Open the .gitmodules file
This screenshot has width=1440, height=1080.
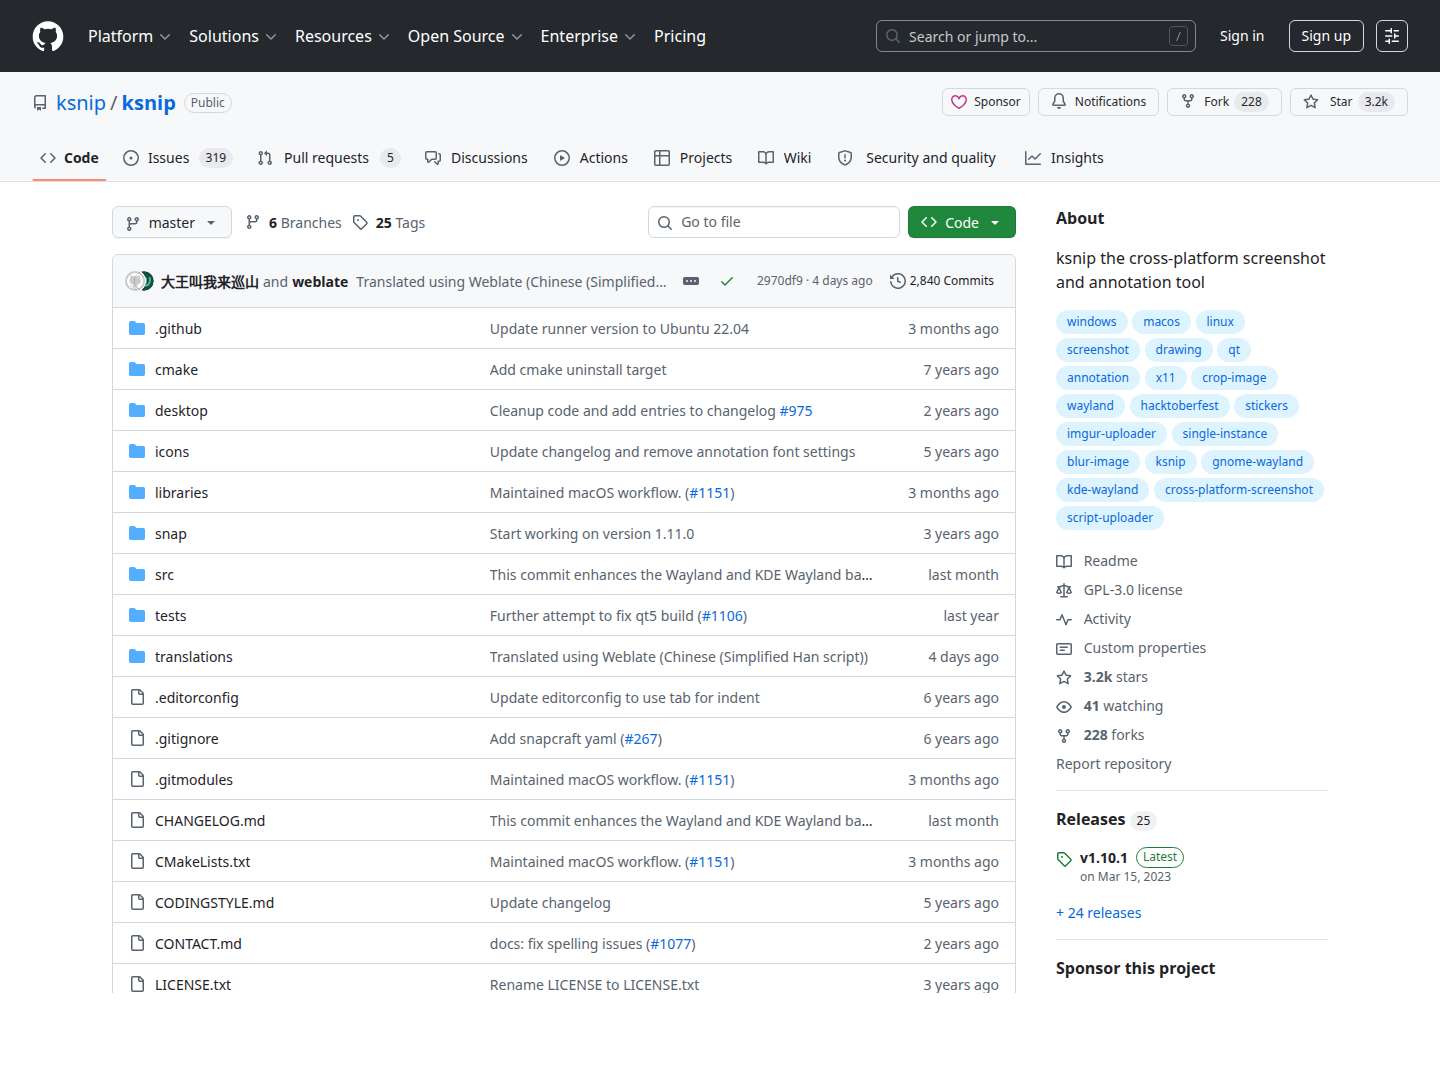(x=194, y=780)
